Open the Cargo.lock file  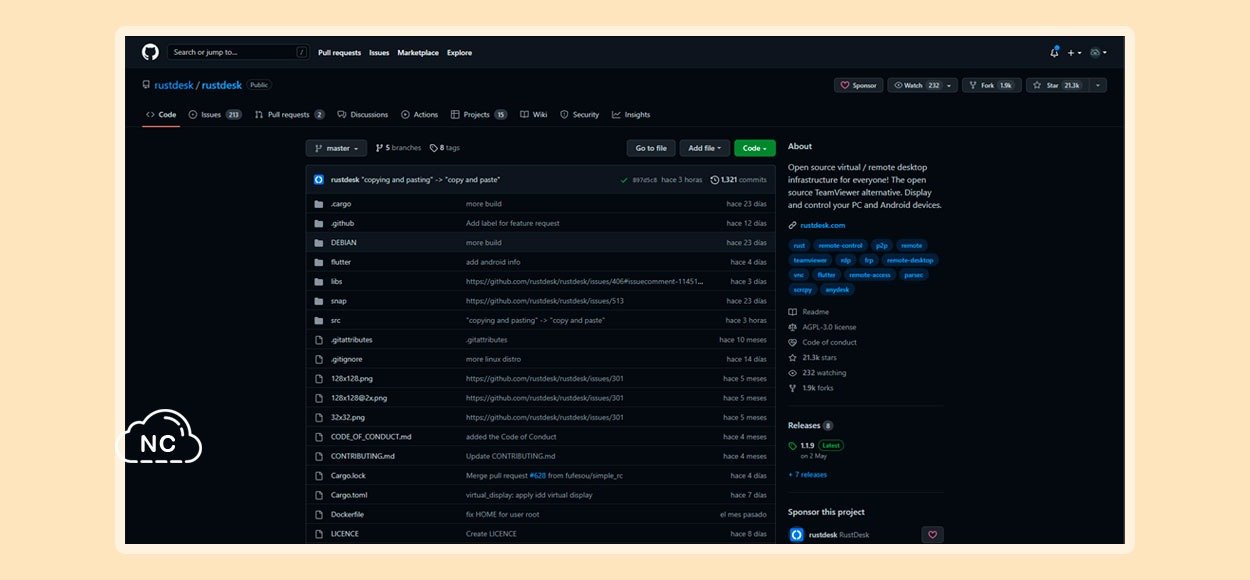tap(348, 476)
